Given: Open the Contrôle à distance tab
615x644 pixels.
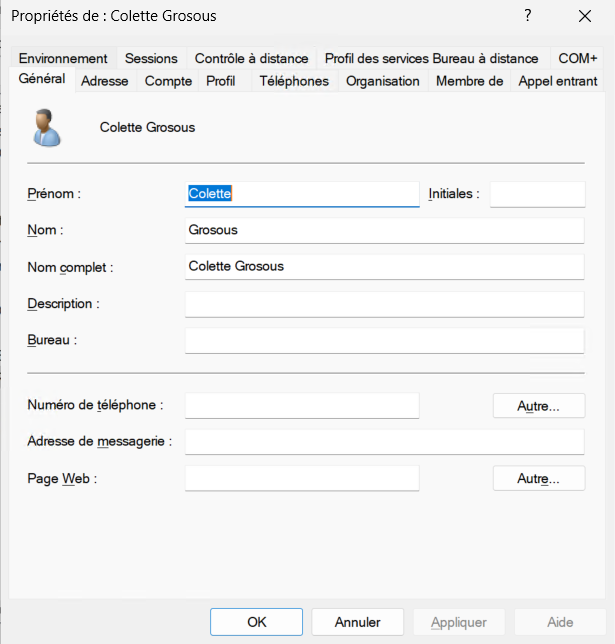Looking at the screenshot, I should point(251,59).
